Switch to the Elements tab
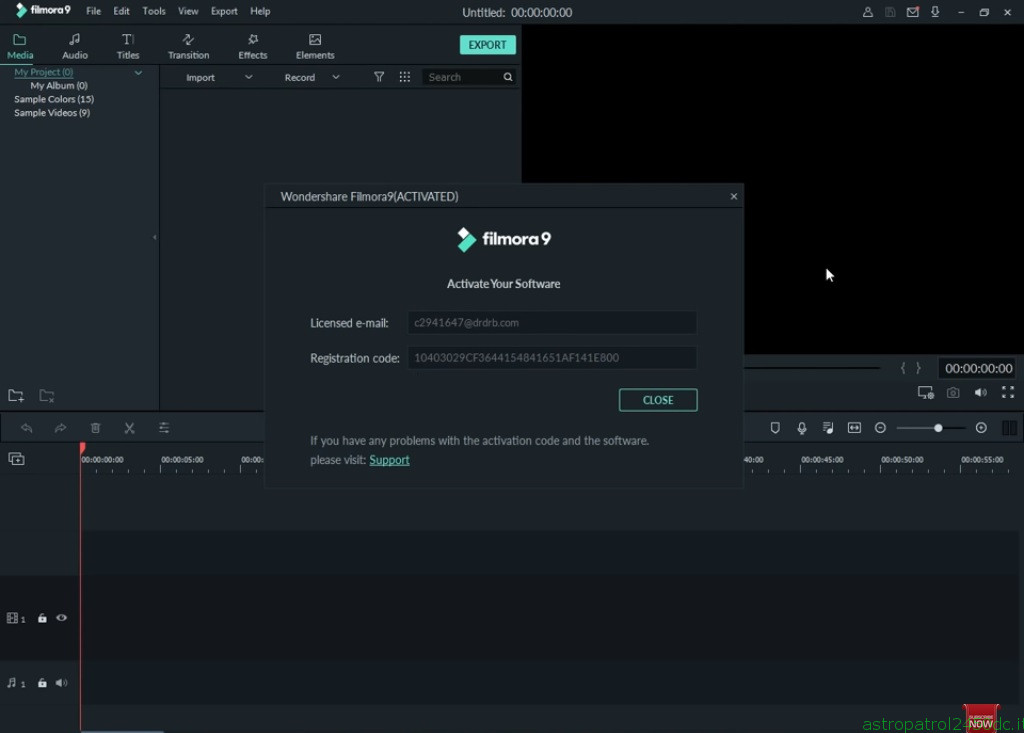This screenshot has height=733, width=1024. pyautogui.click(x=315, y=46)
